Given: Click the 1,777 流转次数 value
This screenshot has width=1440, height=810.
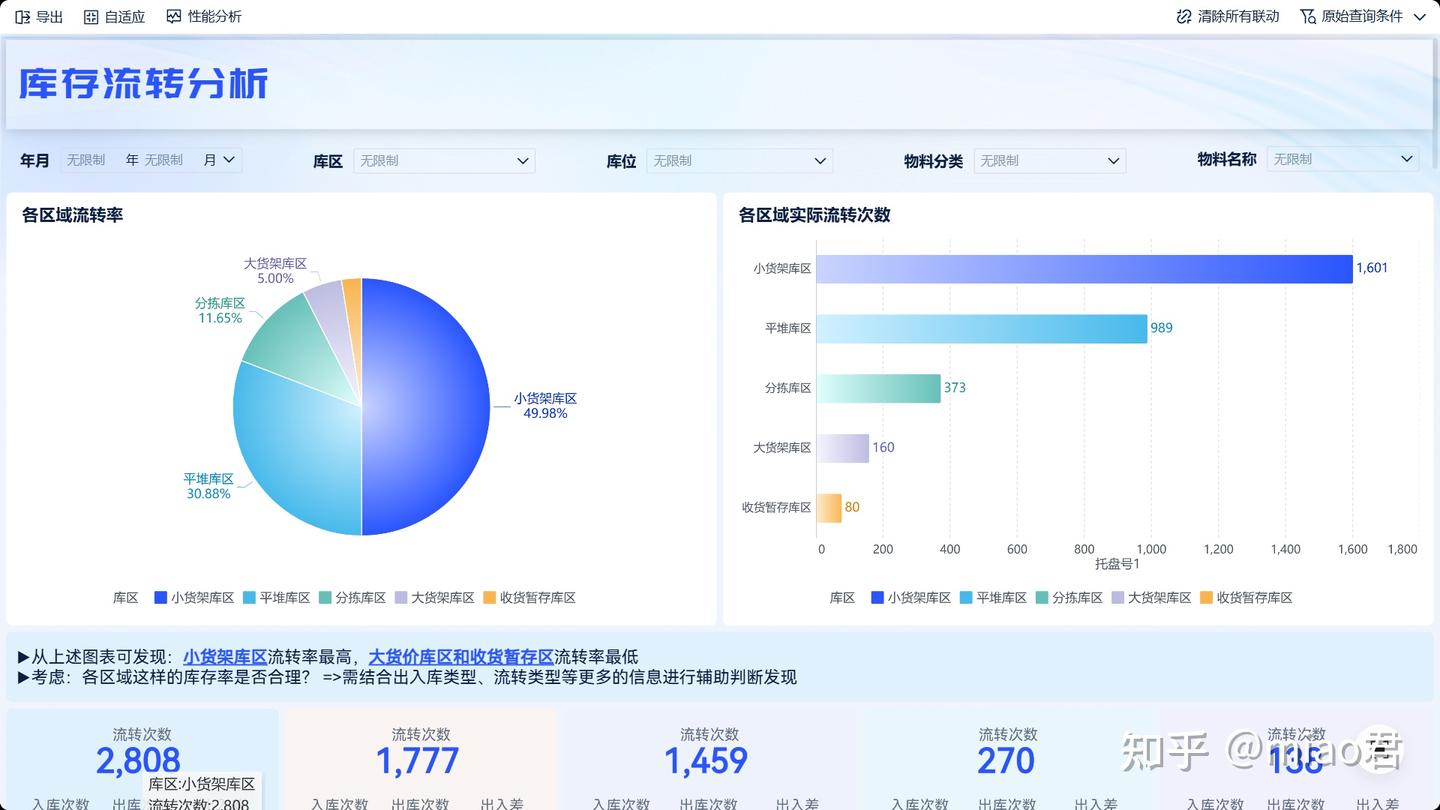Looking at the screenshot, I should [x=417, y=762].
